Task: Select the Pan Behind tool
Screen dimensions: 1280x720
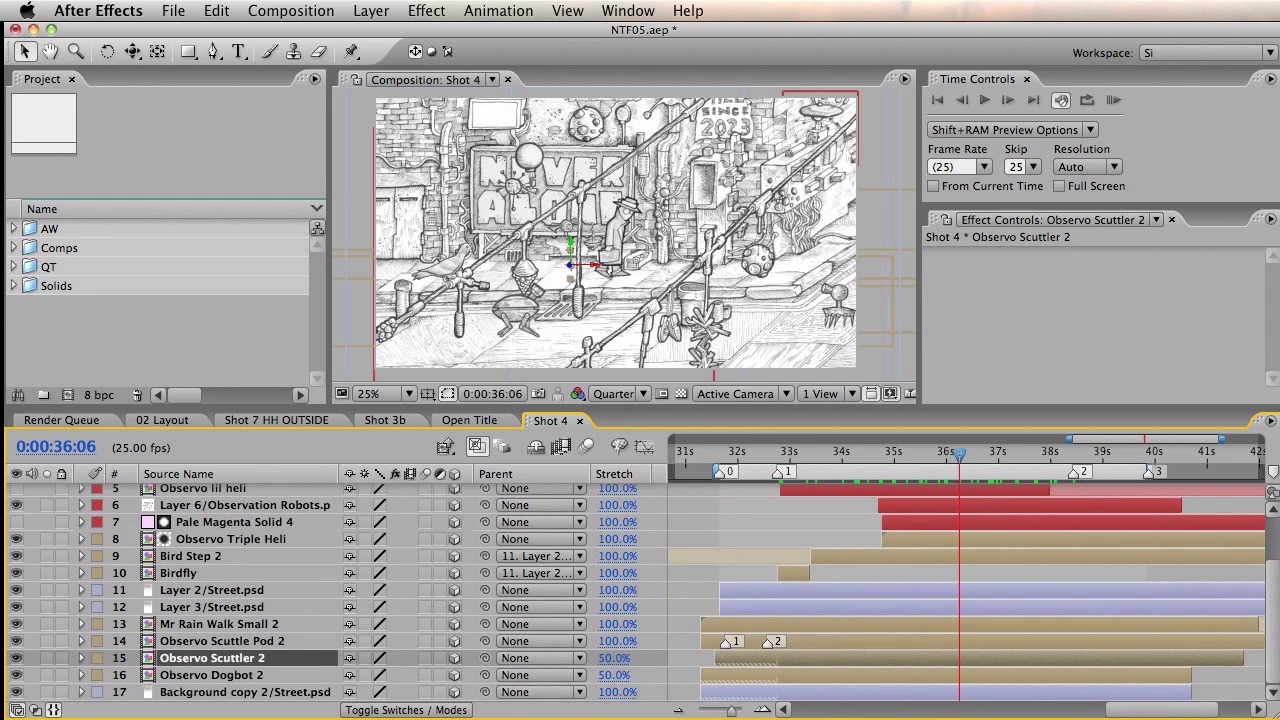Action: point(157,52)
